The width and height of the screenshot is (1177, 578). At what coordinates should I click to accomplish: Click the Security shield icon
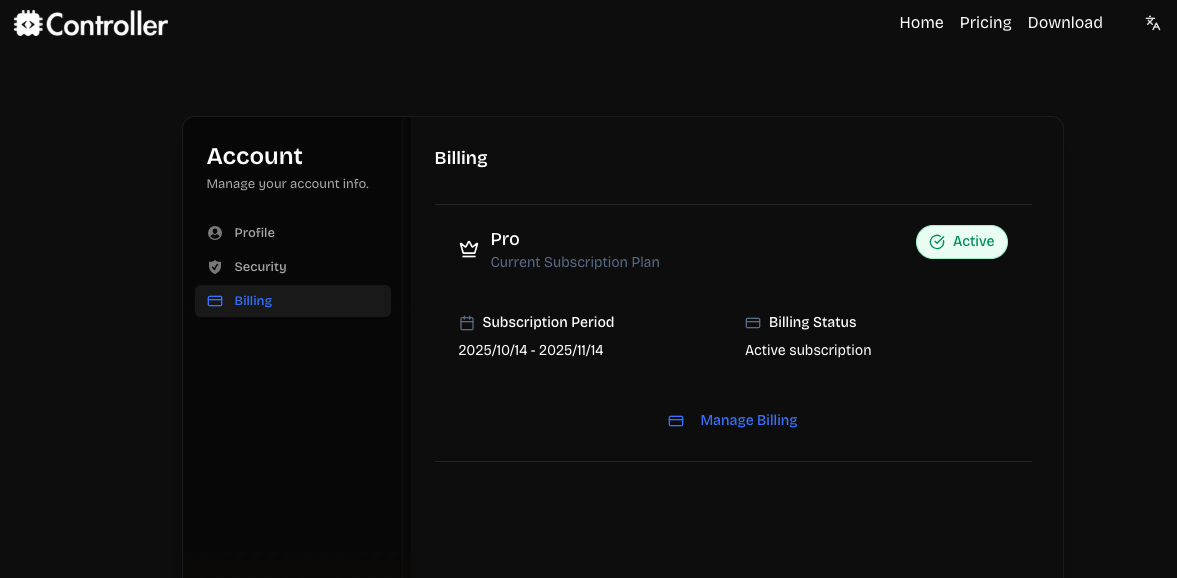[214, 267]
